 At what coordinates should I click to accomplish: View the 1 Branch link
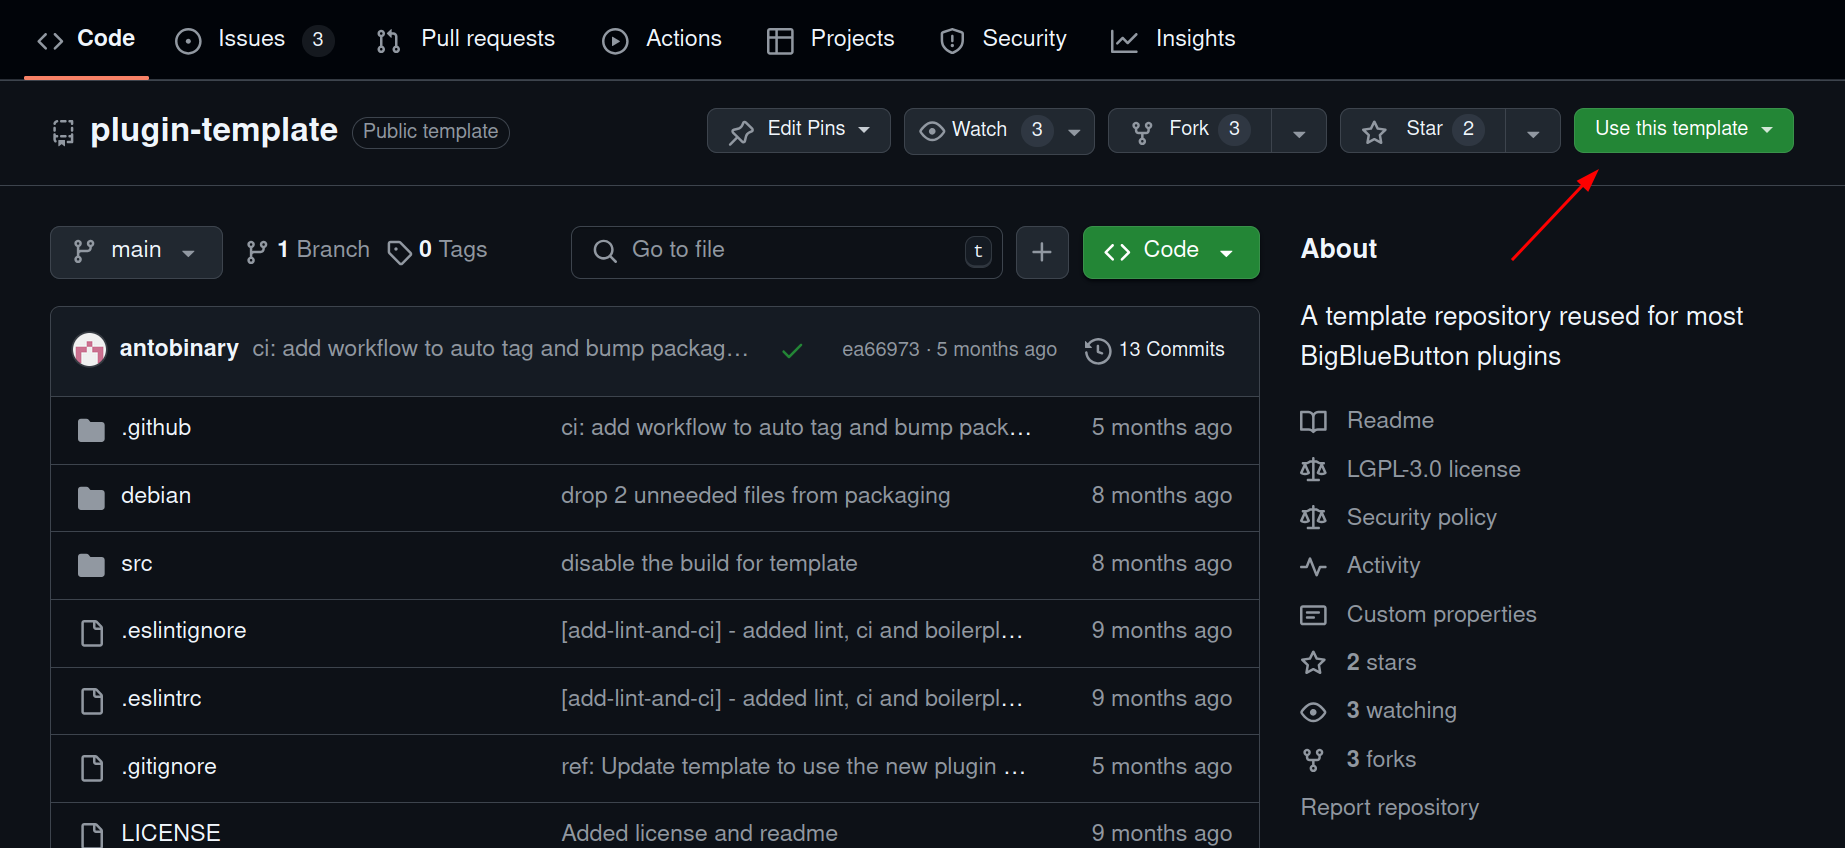(308, 250)
